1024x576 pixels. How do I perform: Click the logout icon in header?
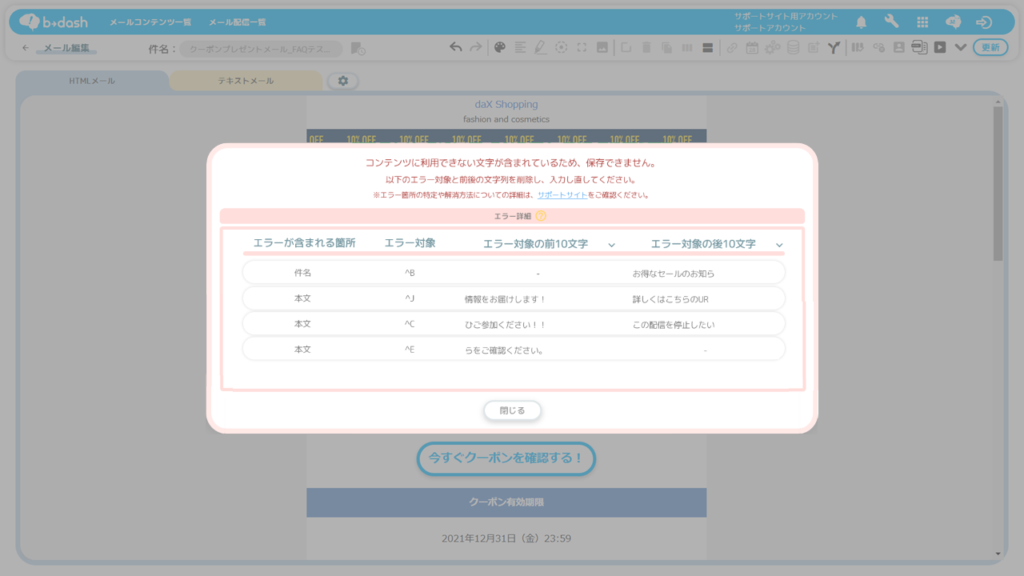click(983, 22)
